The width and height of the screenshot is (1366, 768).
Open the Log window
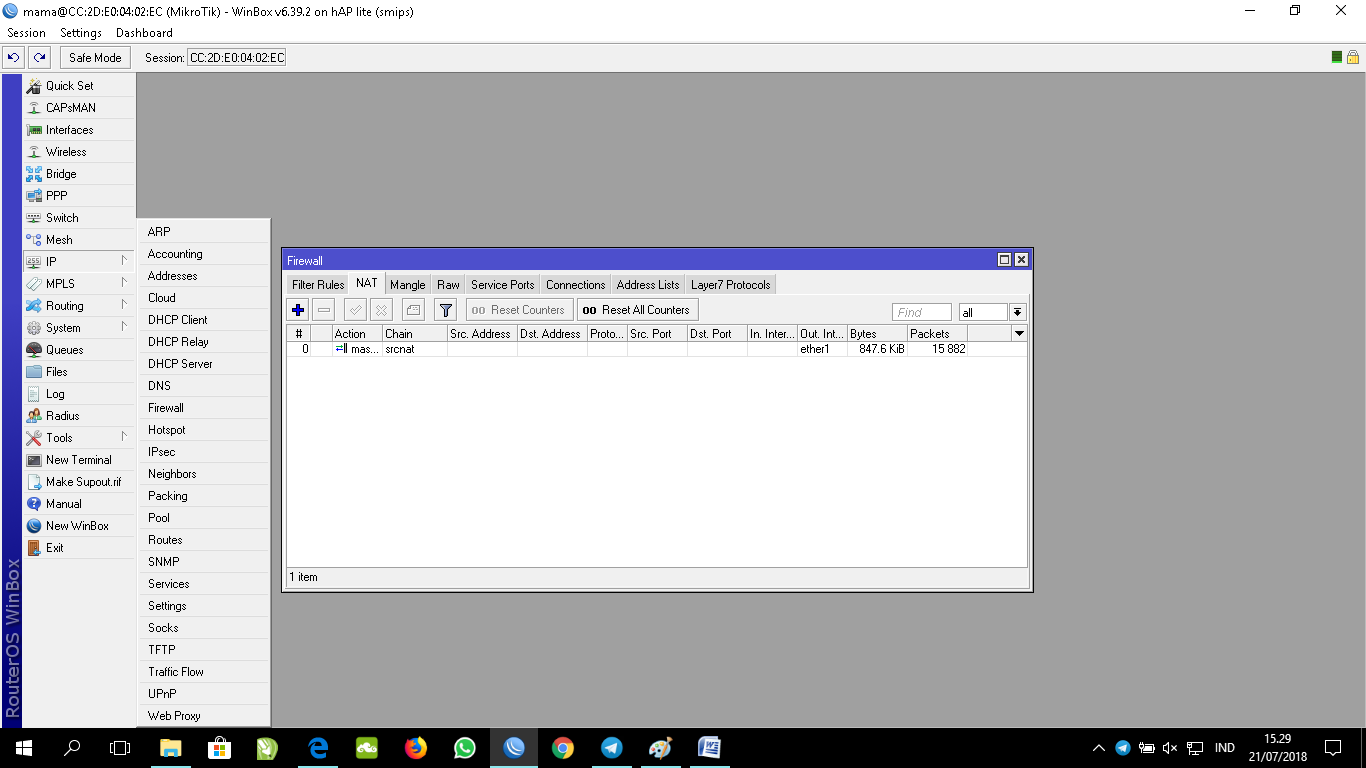click(79, 394)
